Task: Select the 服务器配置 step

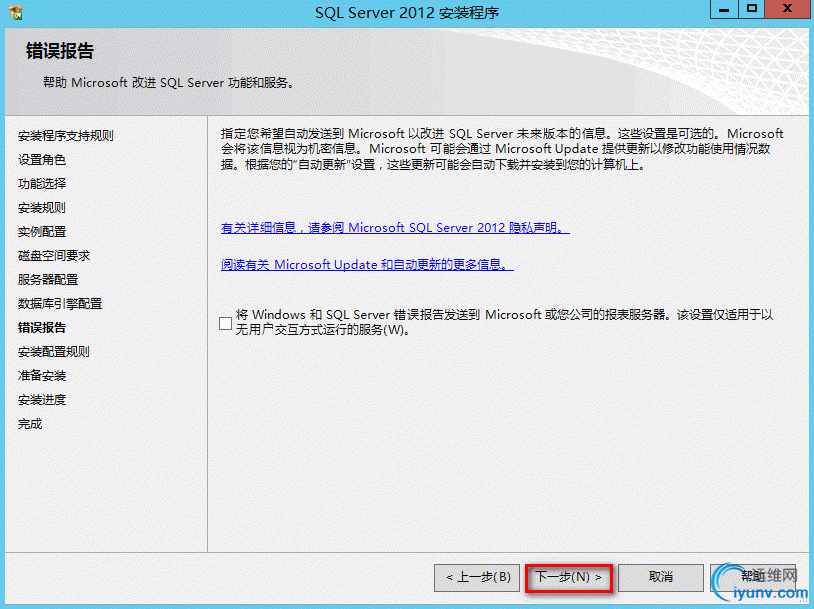Action: pos(48,280)
